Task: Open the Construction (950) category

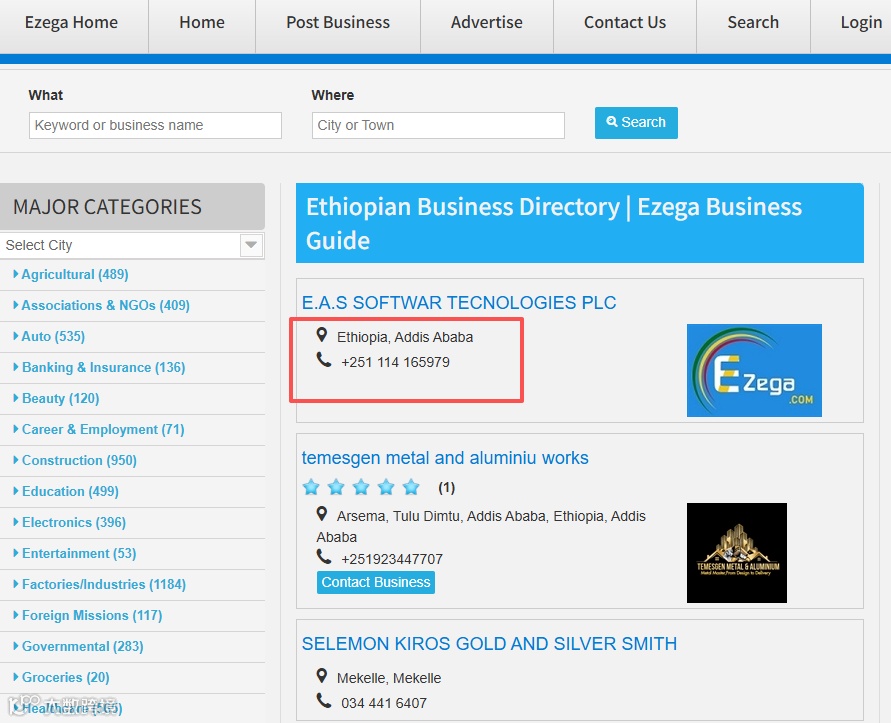Action: coord(79,460)
